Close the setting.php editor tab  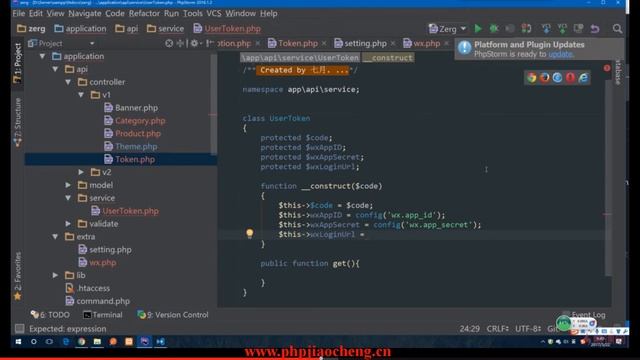click(393, 43)
